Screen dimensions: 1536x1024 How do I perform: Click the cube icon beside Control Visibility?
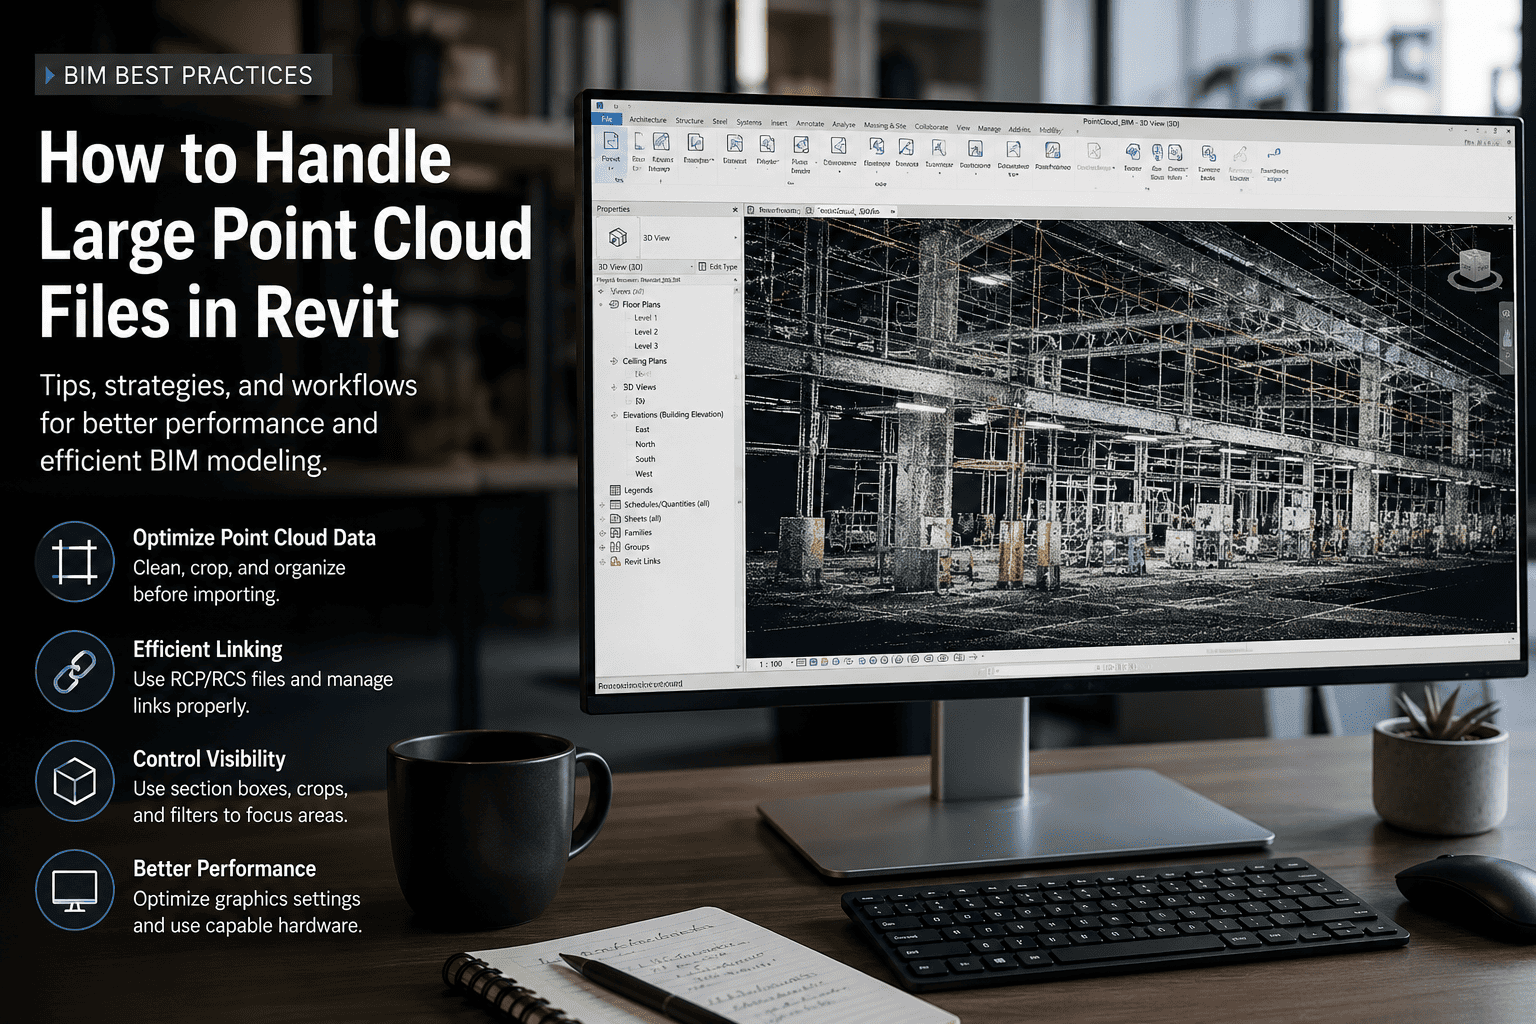[x=75, y=781]
